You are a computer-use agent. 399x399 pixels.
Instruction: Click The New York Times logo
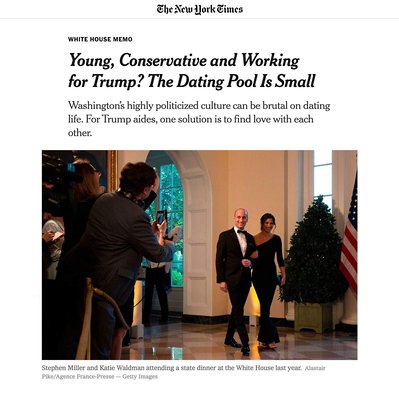click(x=200, y=9)
